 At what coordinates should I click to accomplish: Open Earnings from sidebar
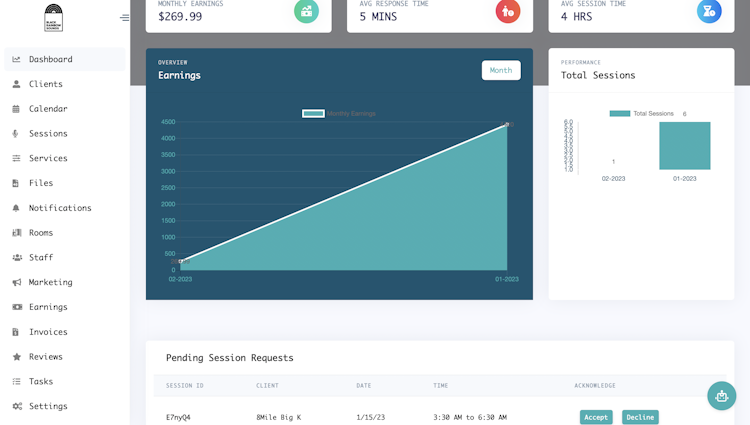coord(65,307)
